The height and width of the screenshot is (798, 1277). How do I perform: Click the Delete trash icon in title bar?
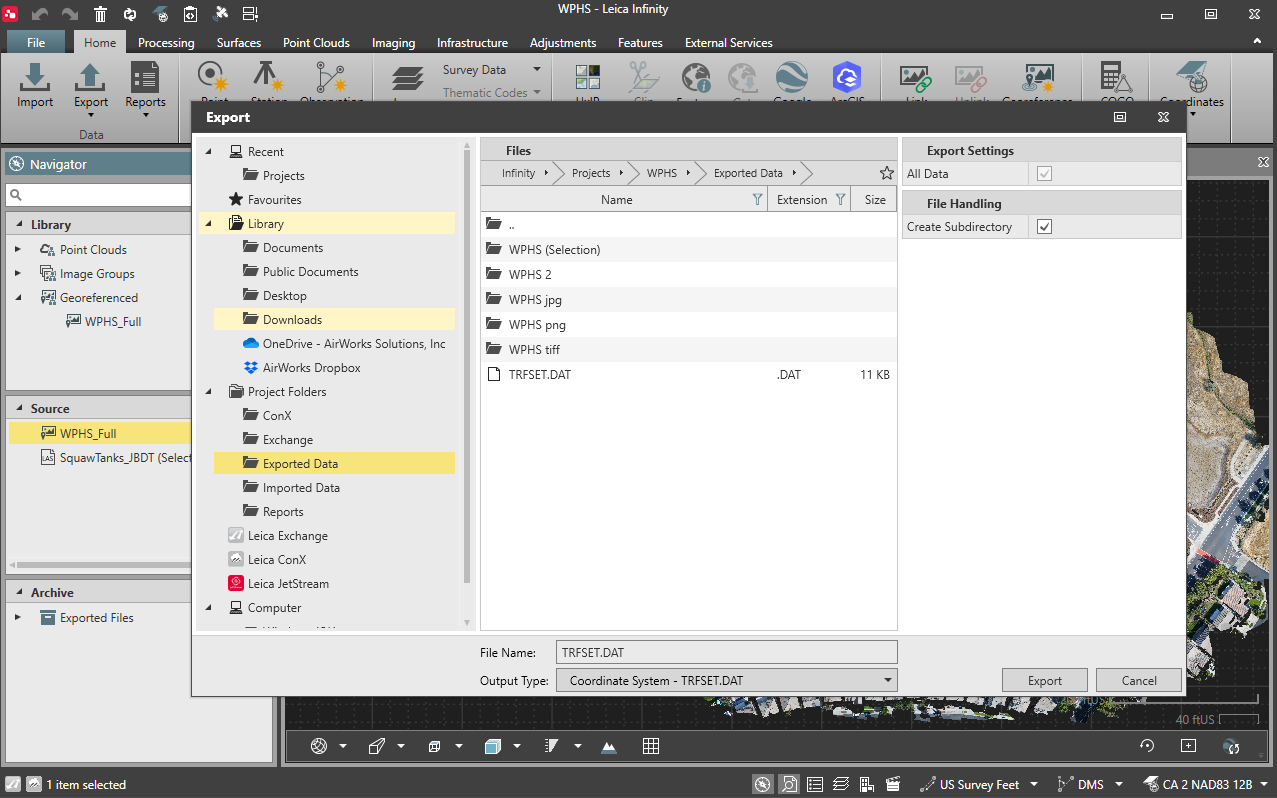pos(100,14)
